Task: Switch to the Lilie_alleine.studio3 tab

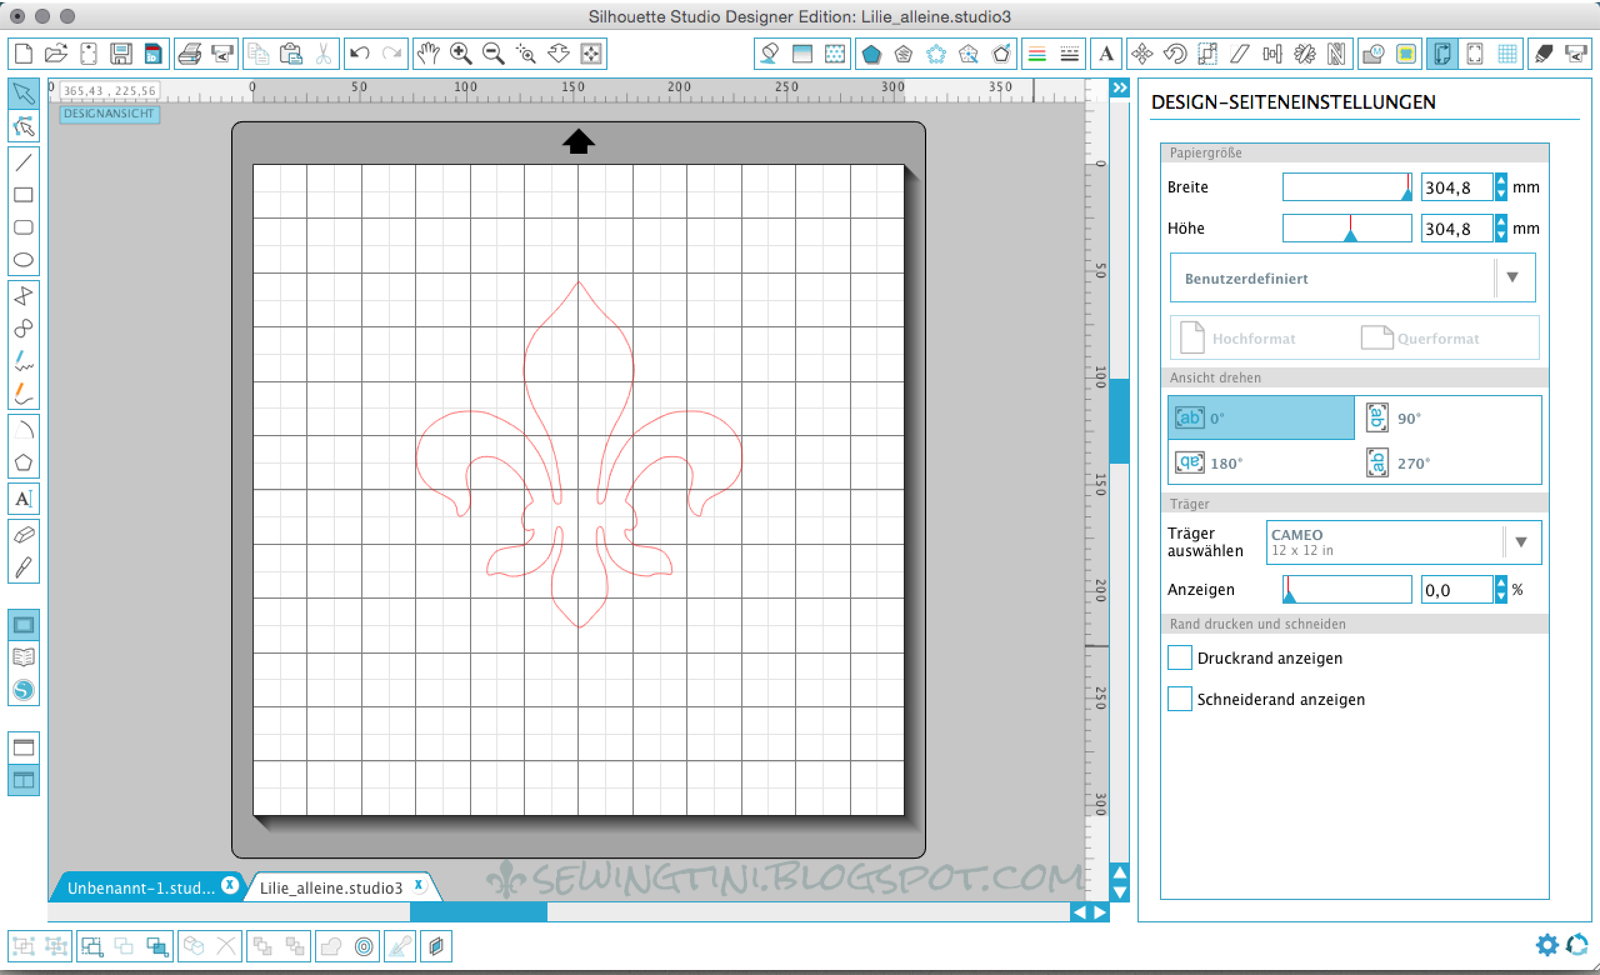Action: coord(331,887)
